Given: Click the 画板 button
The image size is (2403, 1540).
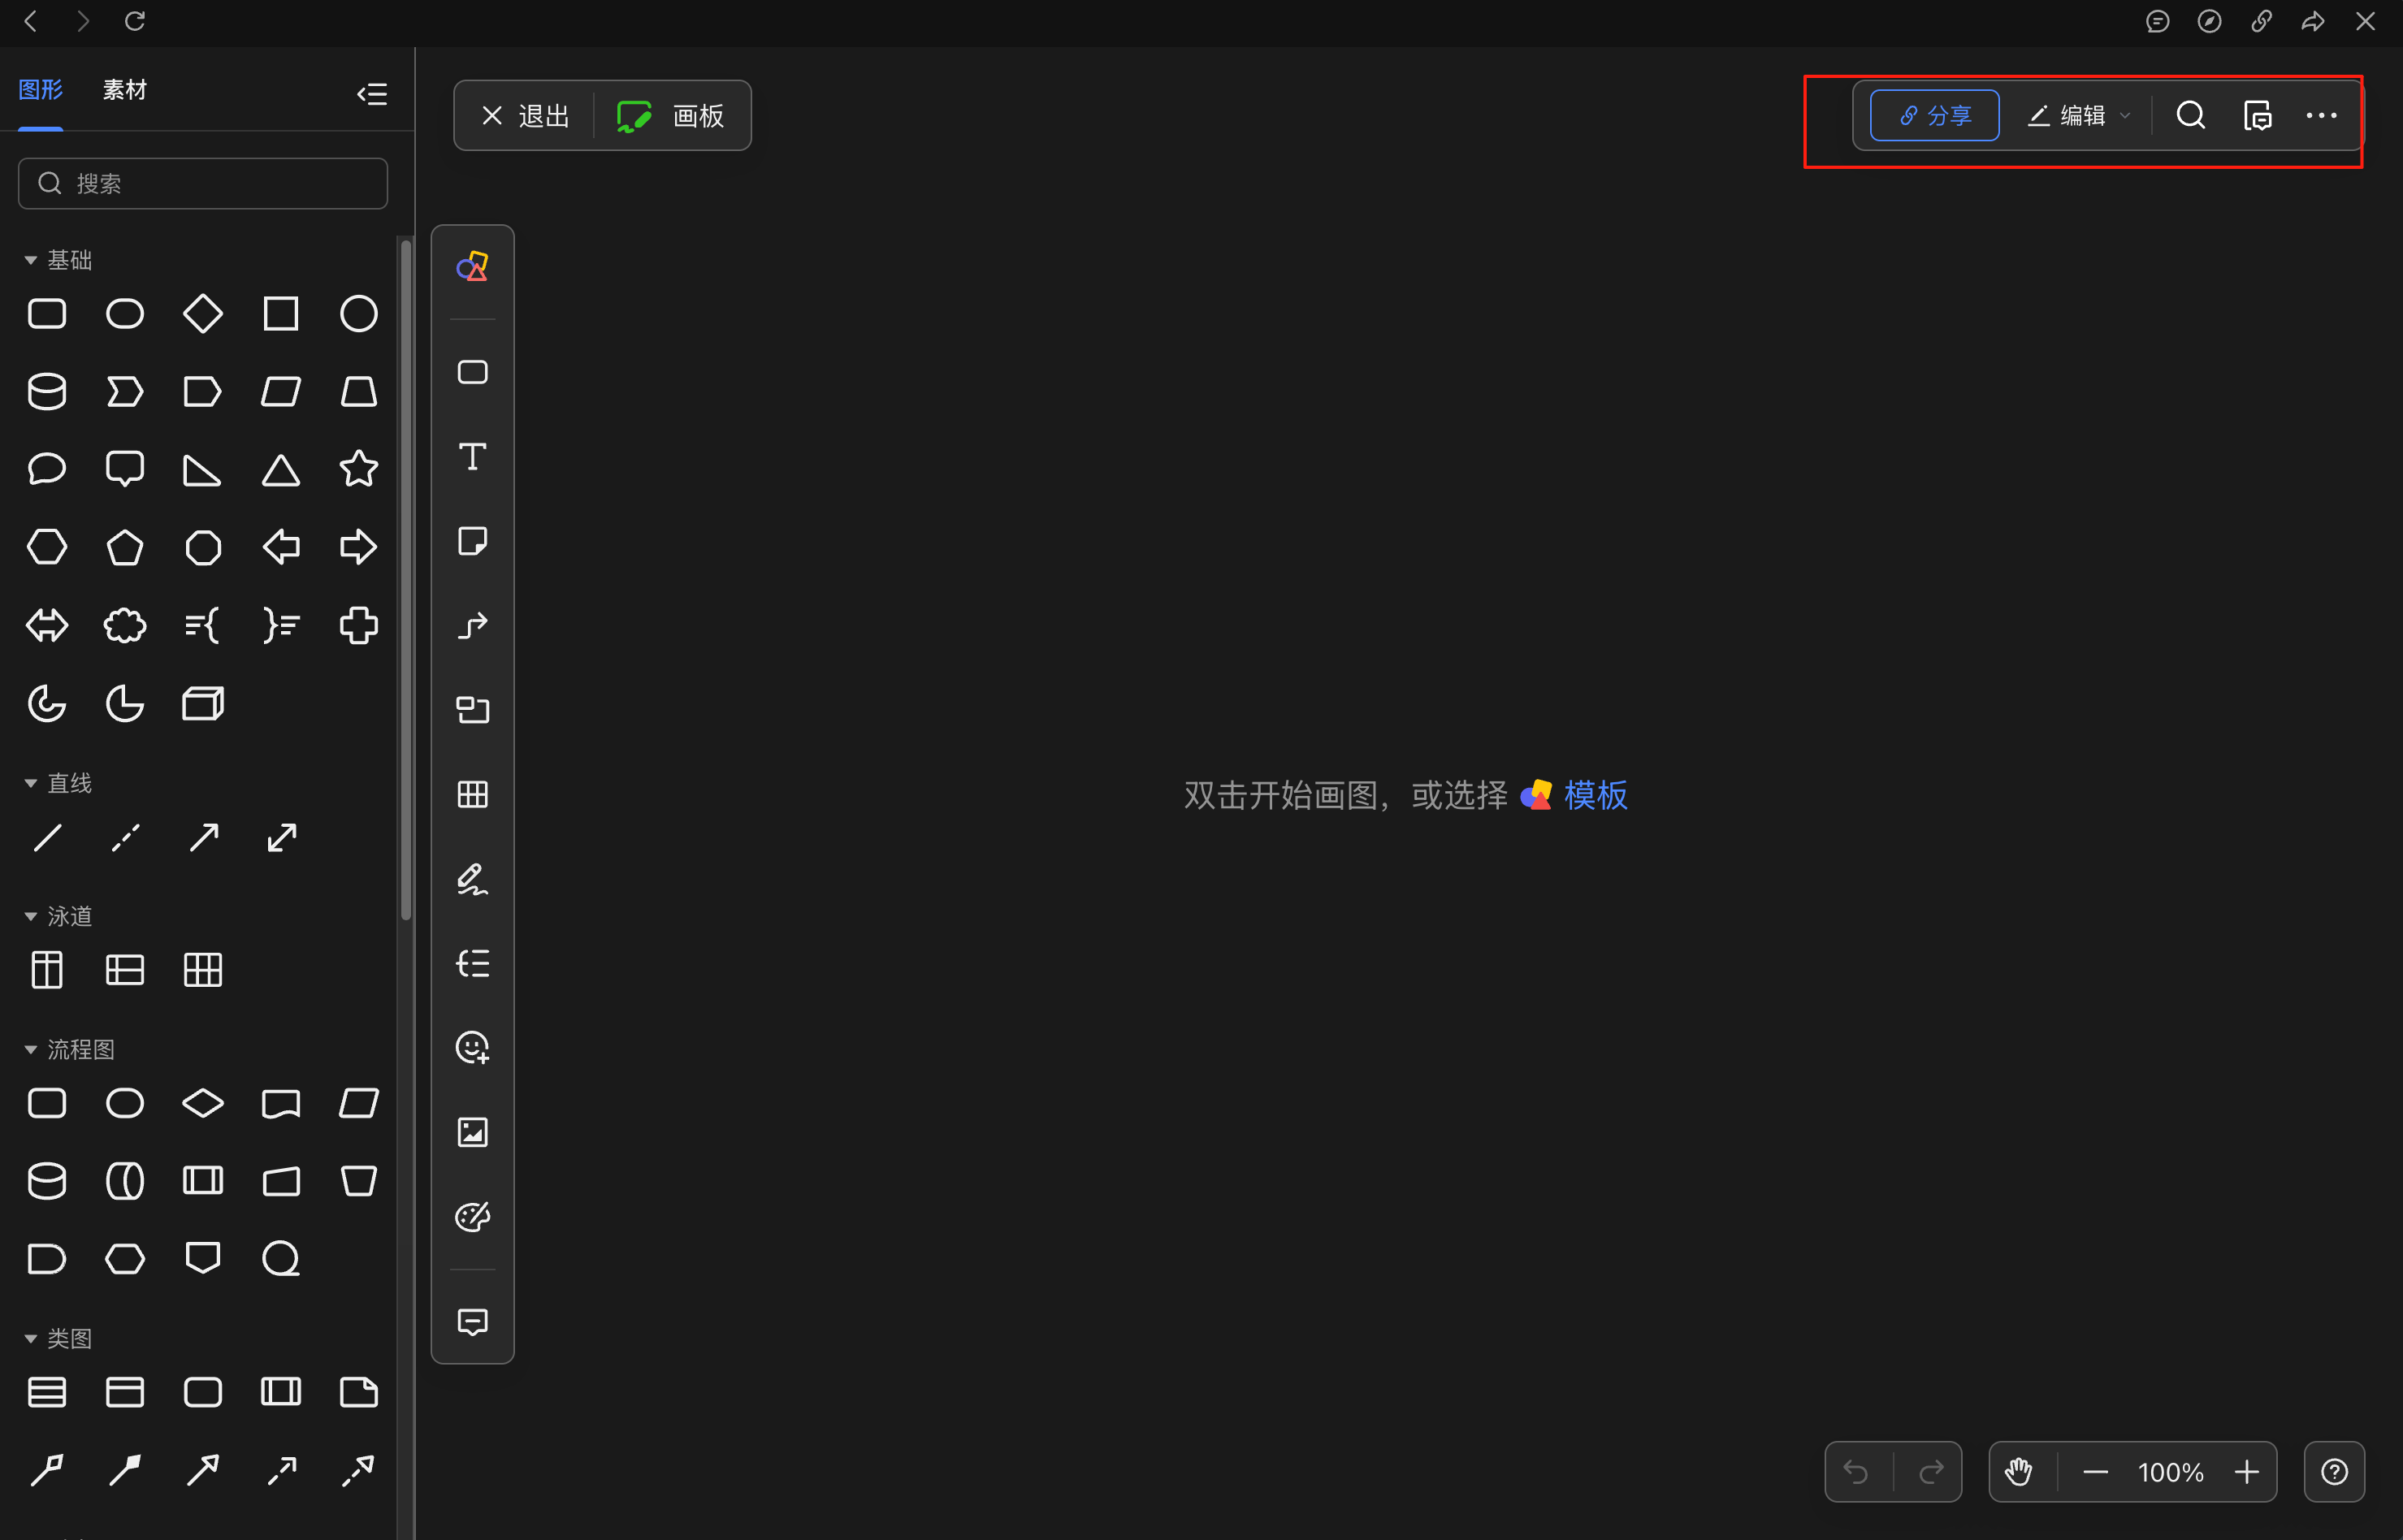Looking at the screenshot, I should pos(671,116).
